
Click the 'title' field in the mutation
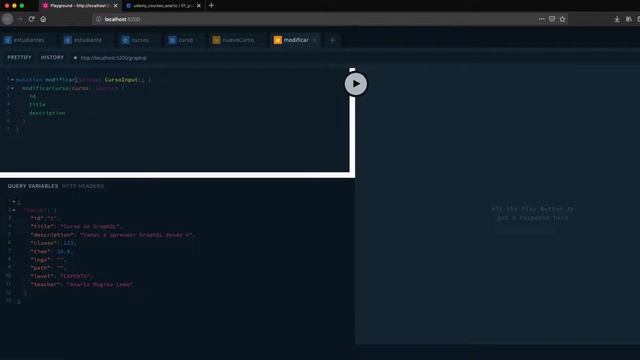(x=37, y=104)
